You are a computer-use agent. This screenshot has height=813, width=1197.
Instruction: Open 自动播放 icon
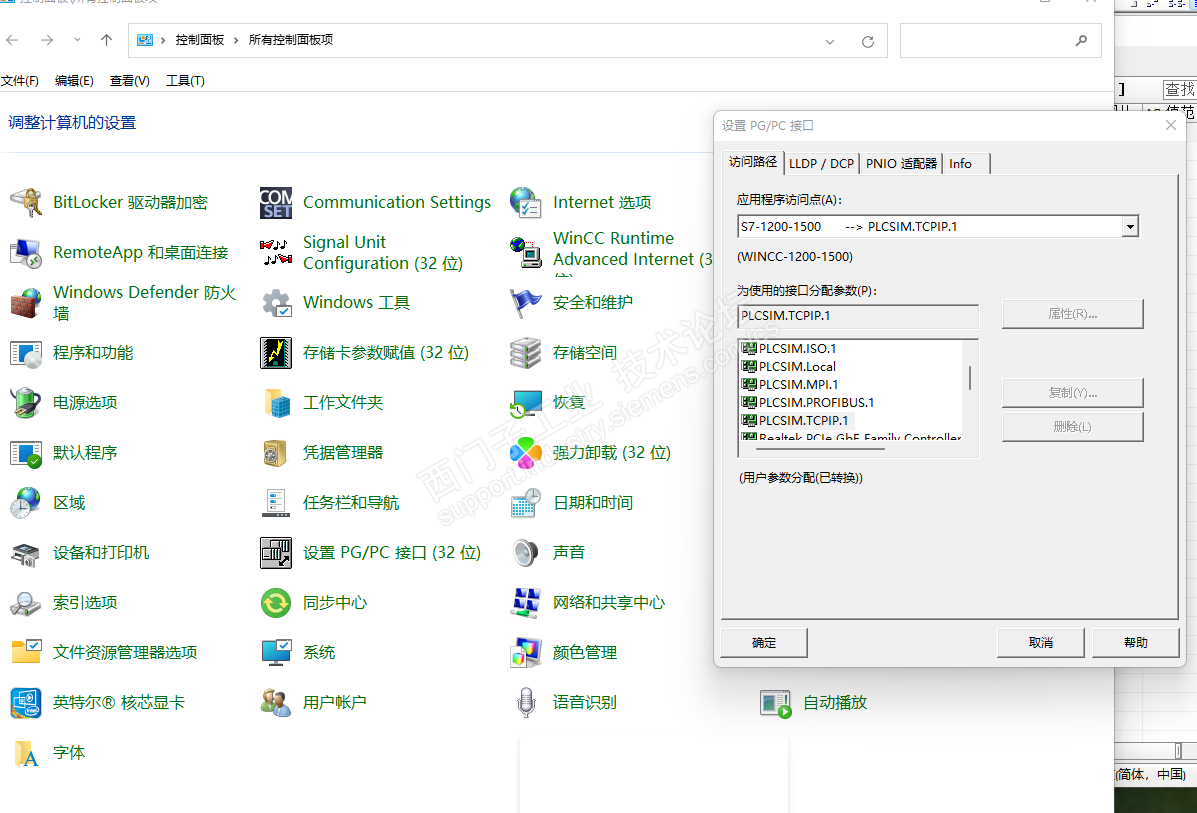tap(776, 702)
